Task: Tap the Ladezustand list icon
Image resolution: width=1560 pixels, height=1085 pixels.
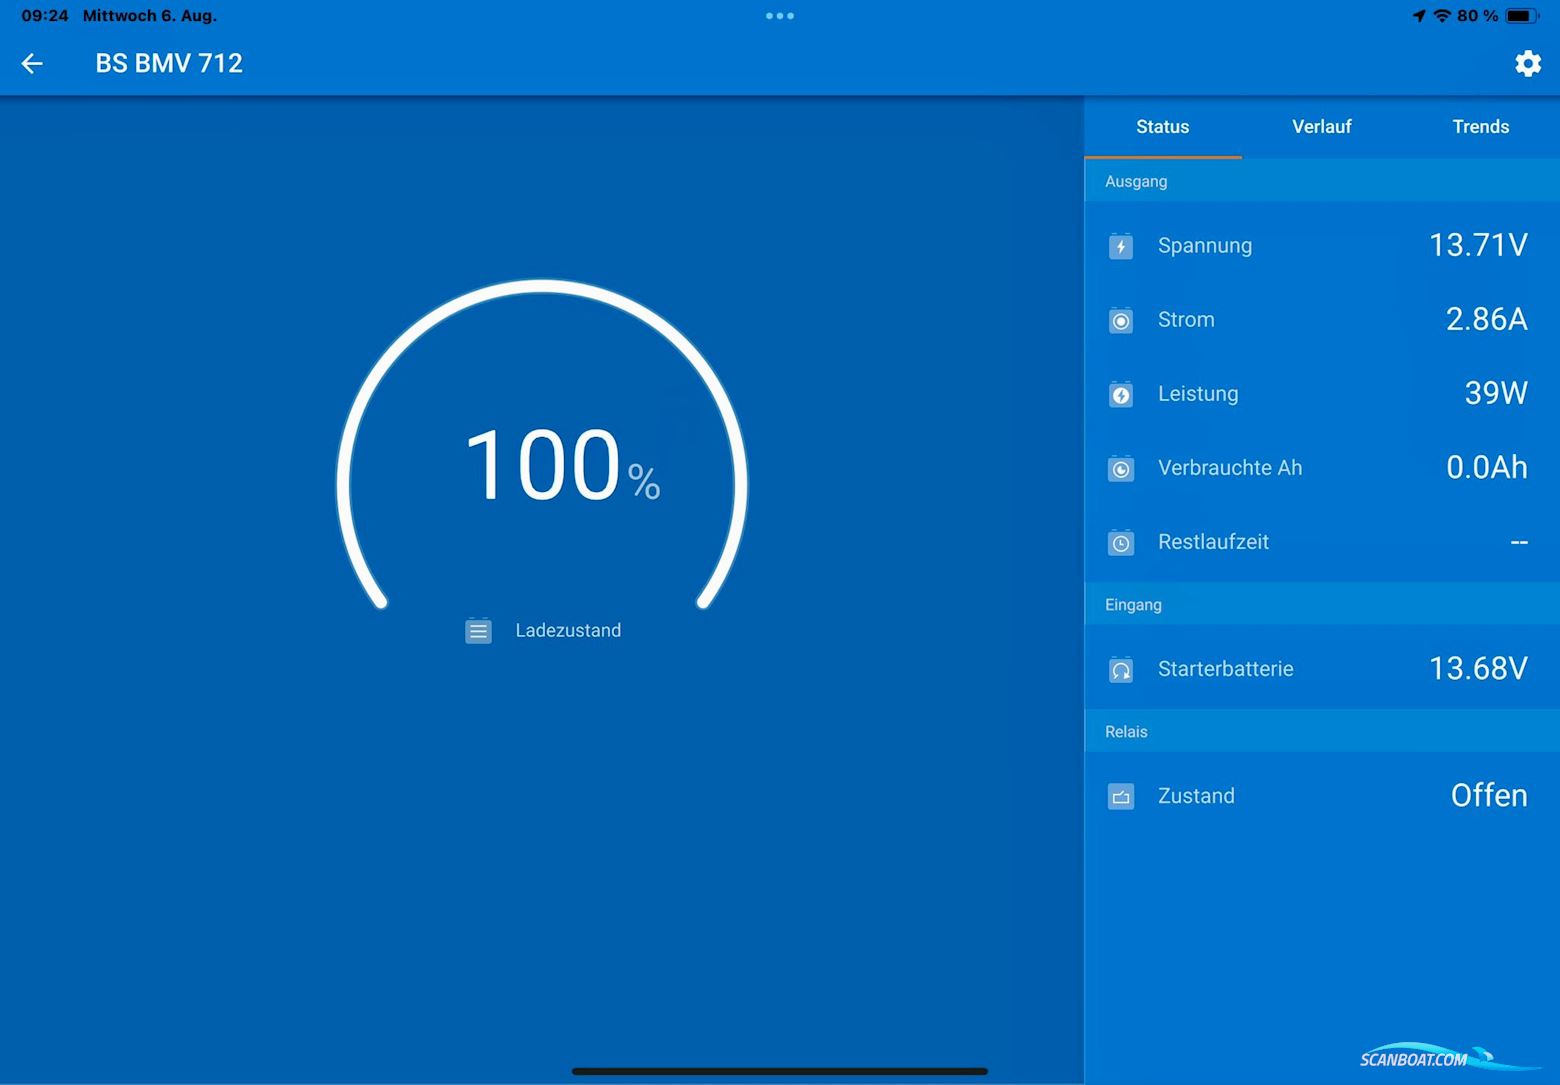Action: point(478,631)
